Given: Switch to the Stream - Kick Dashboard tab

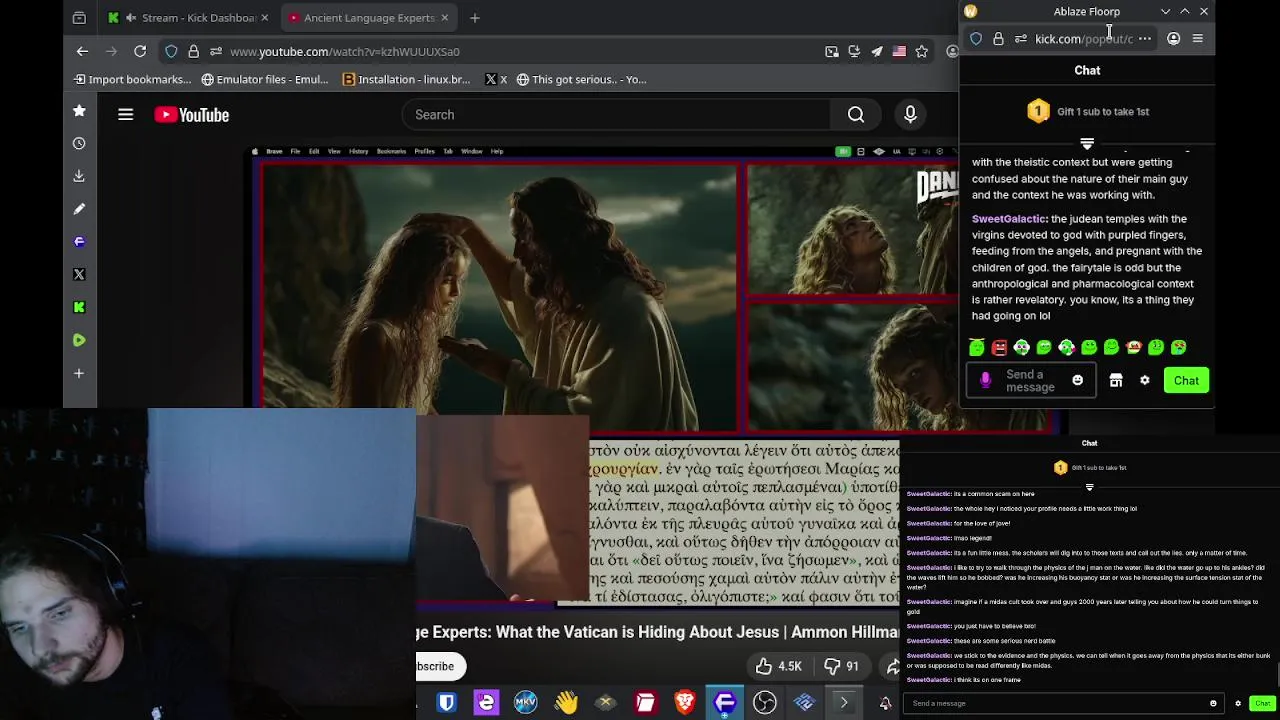Looking at the screenshot, I should [187, 17].
